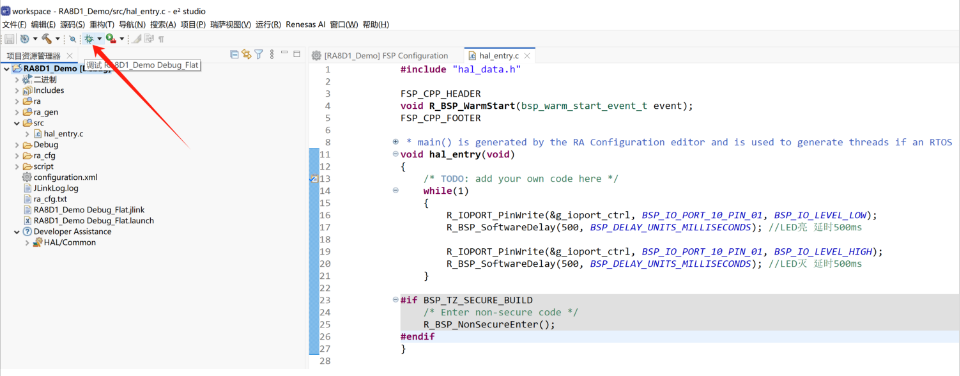This screenshot has height=376, width=960.
Task: Open the 运行(R) menu
Action: coord(268,24)
